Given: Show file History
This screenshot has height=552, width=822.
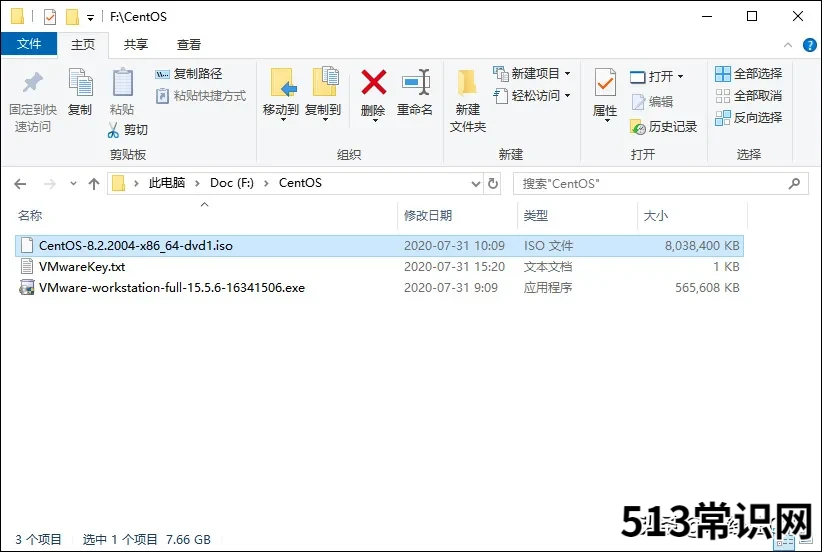Looking at the screenshot, I should [664, 126].
